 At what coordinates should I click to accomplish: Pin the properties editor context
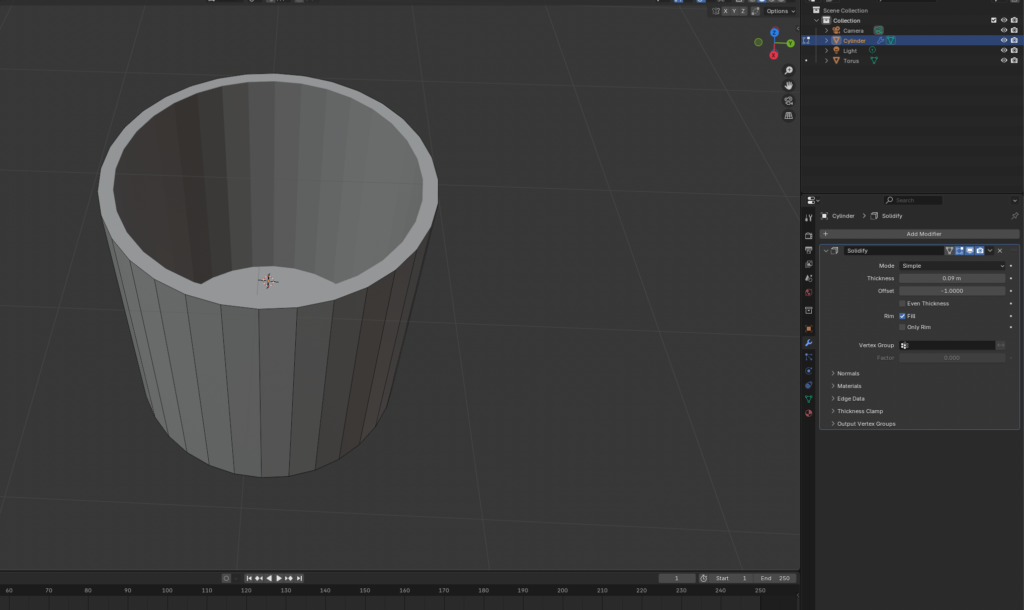click(x=1015, y=216)
